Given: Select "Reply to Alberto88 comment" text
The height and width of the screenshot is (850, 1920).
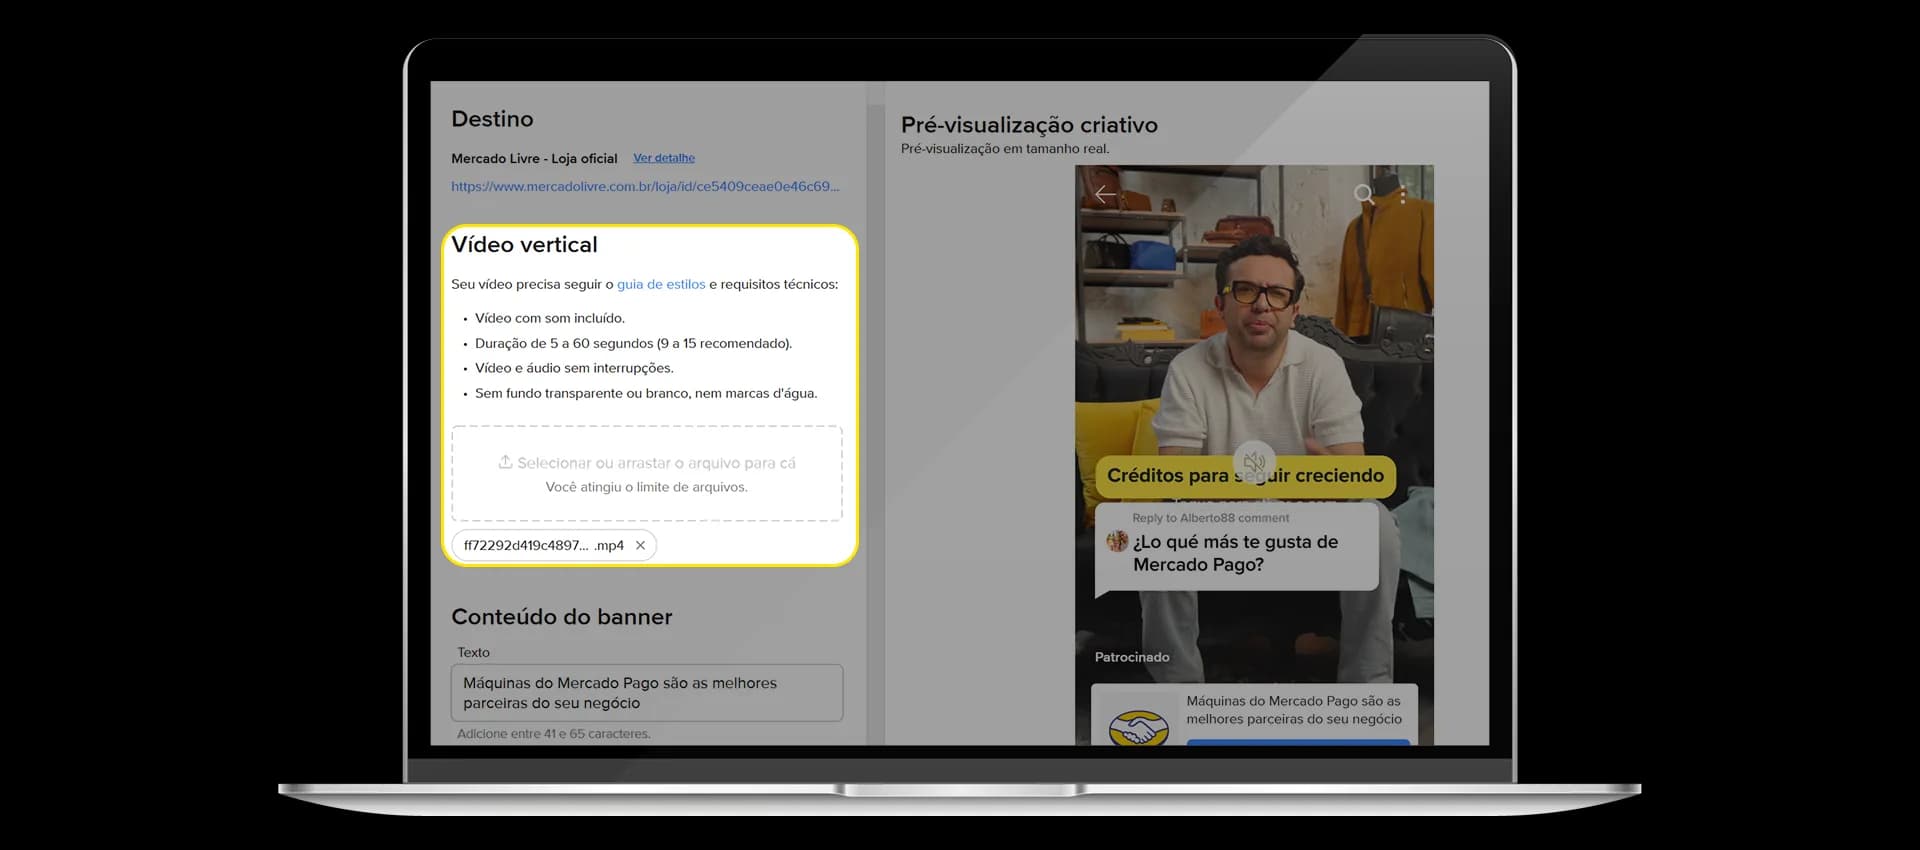Looking at the screenshot, I should click(x=1210, y=518).
